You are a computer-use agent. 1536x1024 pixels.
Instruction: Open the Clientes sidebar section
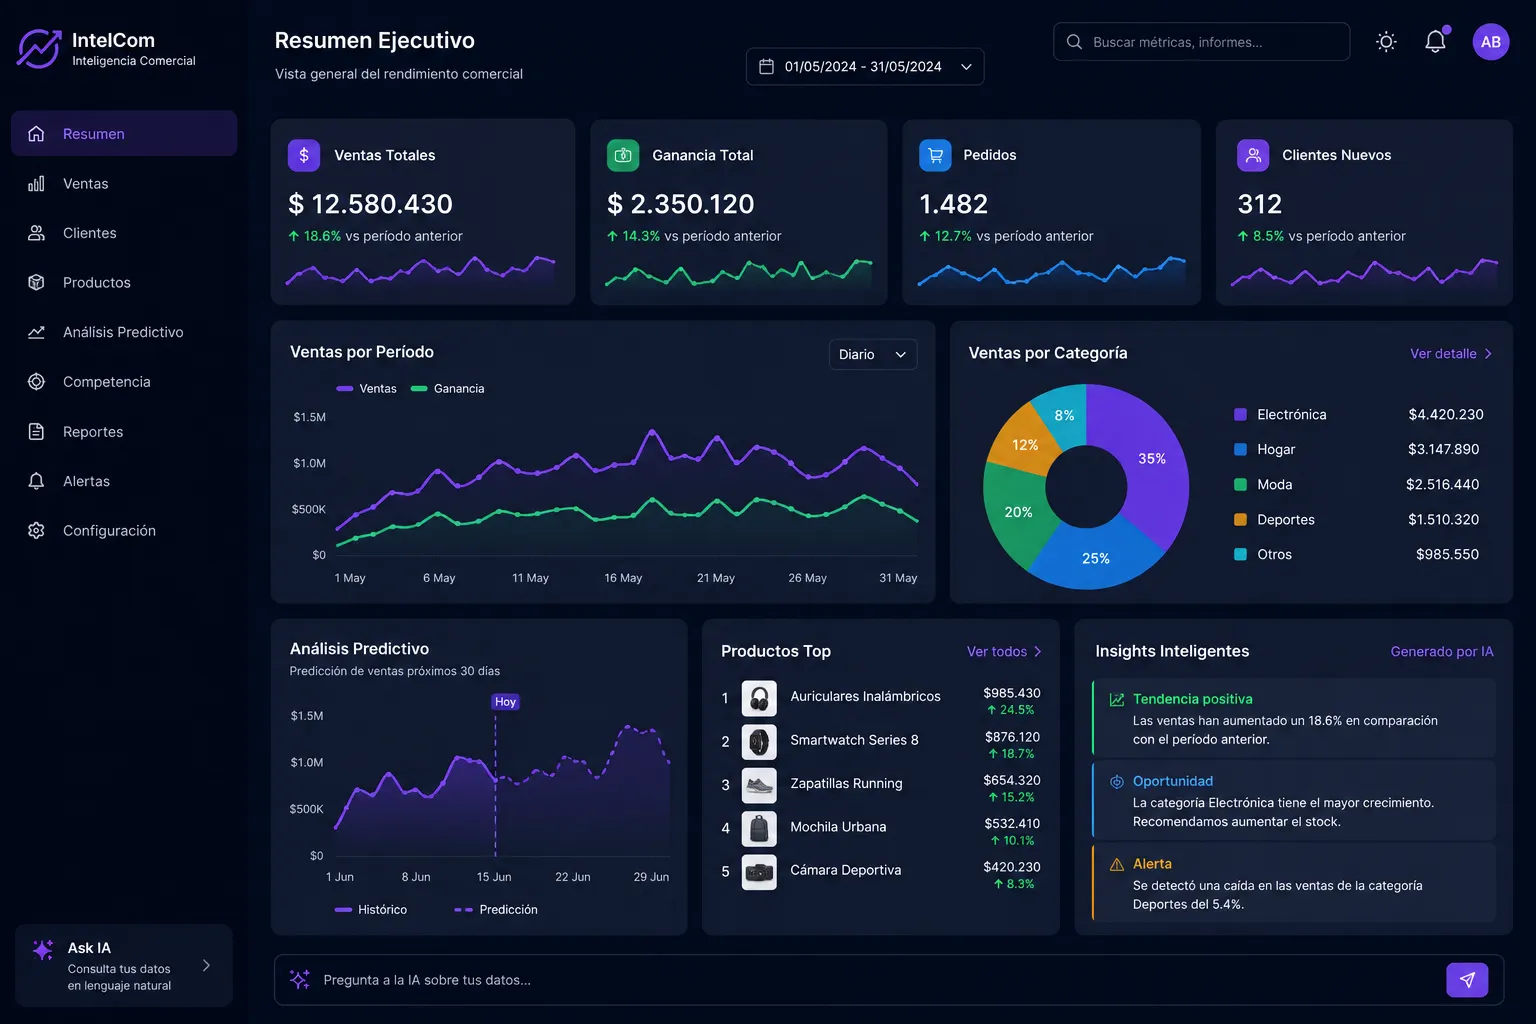coord(124,233)
